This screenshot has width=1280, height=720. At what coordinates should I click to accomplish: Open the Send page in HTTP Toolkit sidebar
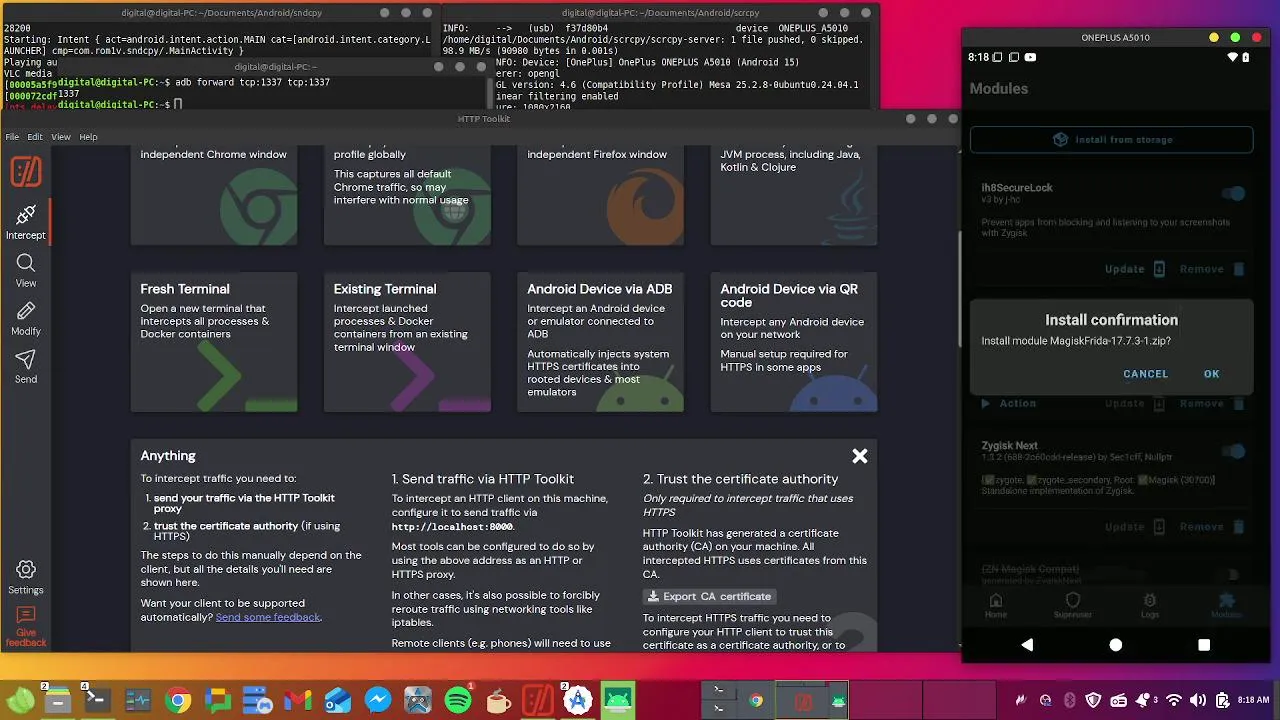[x=26, y=366]
